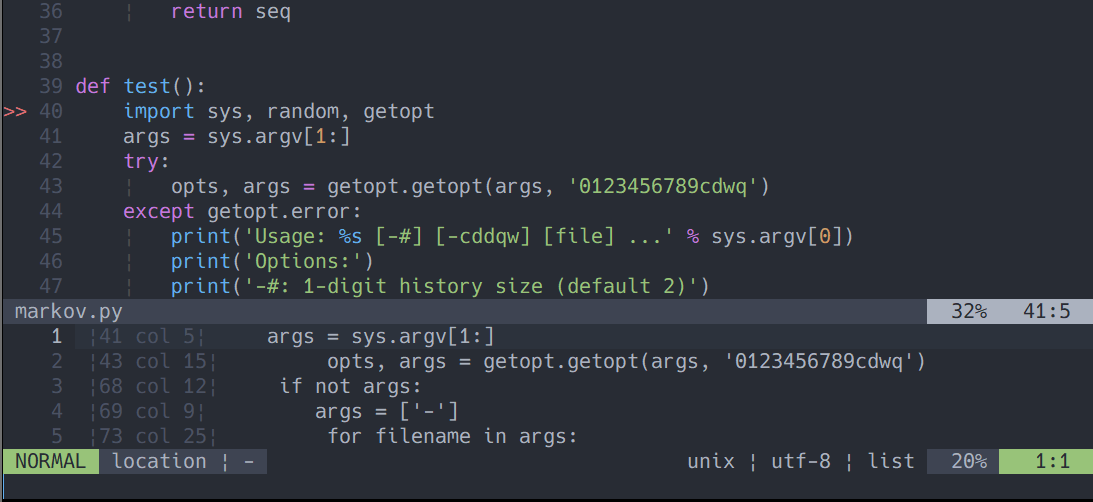Place cursor on 'def test():' line
1093x502 pixels.
tap(141, 86)
